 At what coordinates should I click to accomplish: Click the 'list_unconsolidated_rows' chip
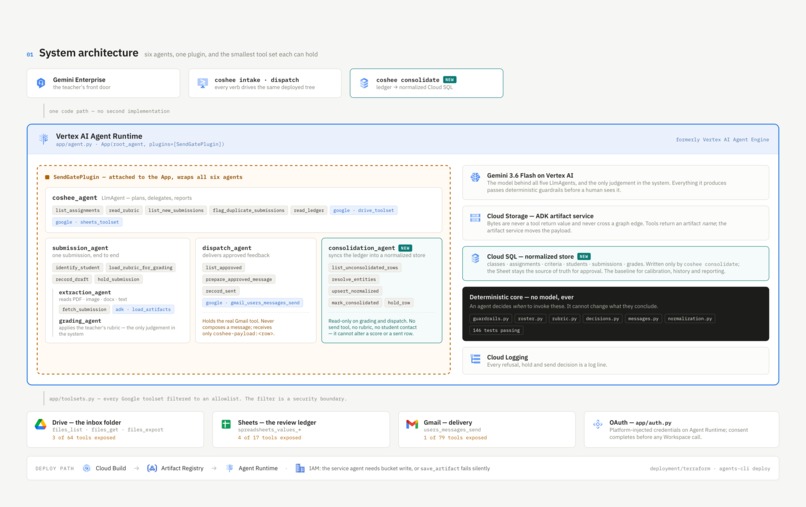pos(364,267)
